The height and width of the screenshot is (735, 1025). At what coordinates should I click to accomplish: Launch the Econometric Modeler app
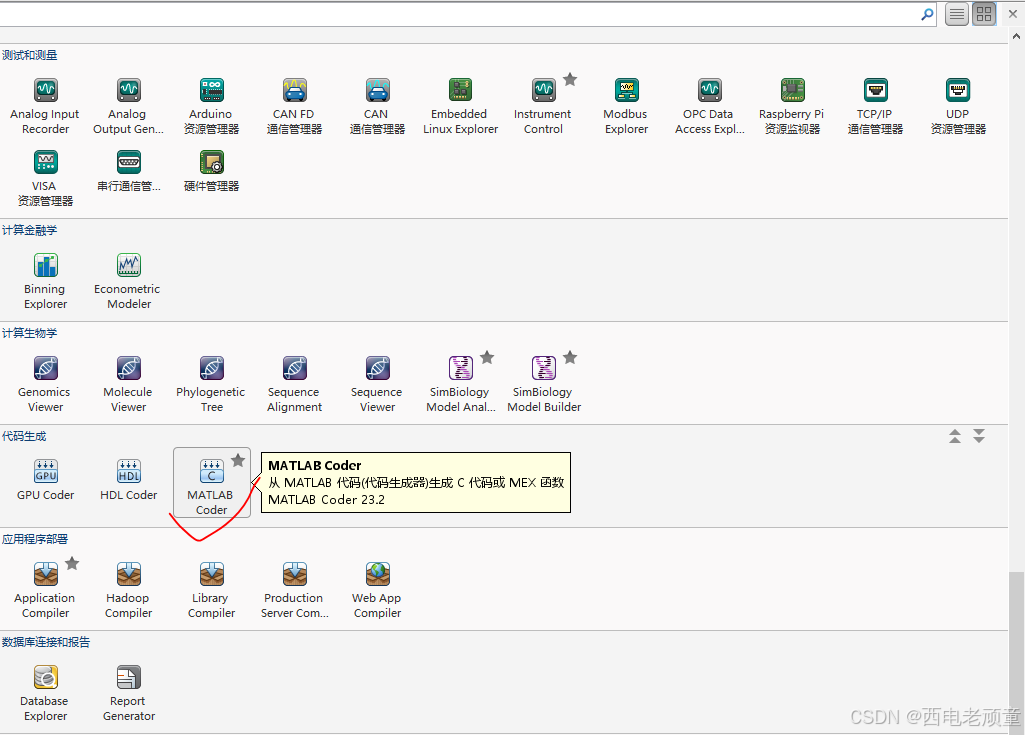(128, 281)
